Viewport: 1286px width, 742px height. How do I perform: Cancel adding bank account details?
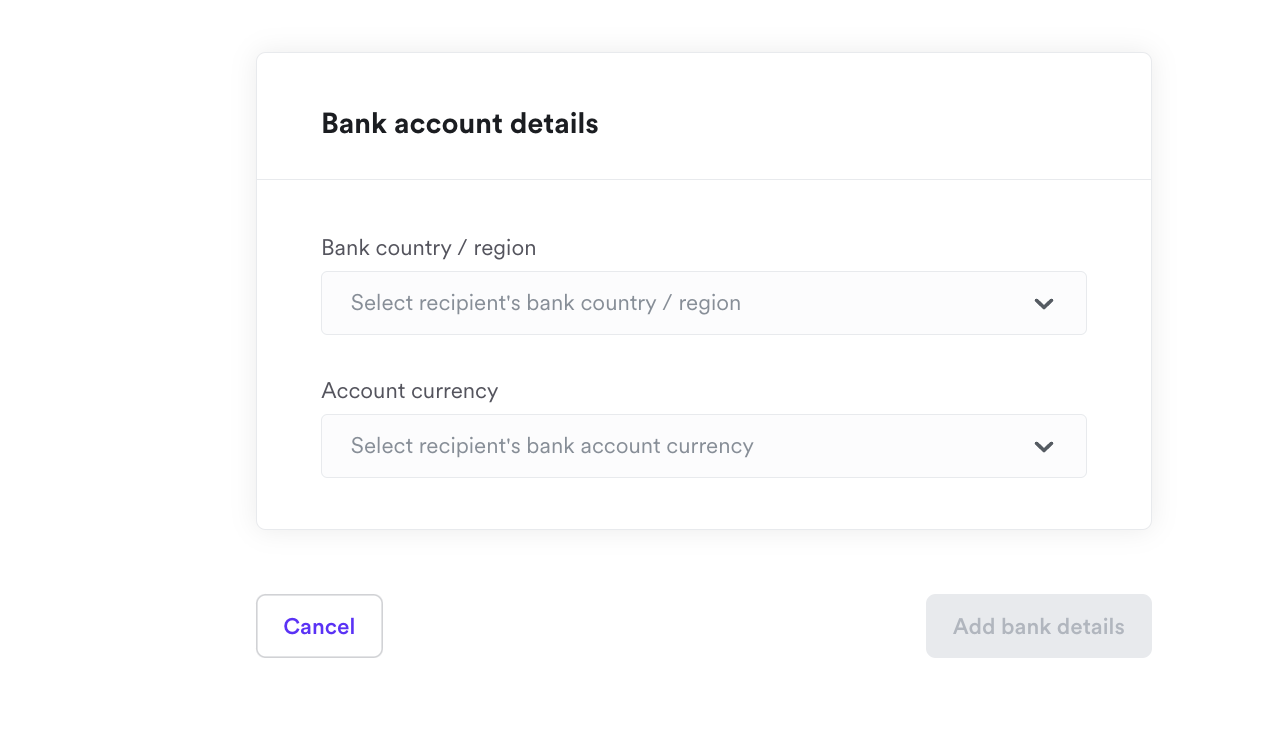pos(319,626)
